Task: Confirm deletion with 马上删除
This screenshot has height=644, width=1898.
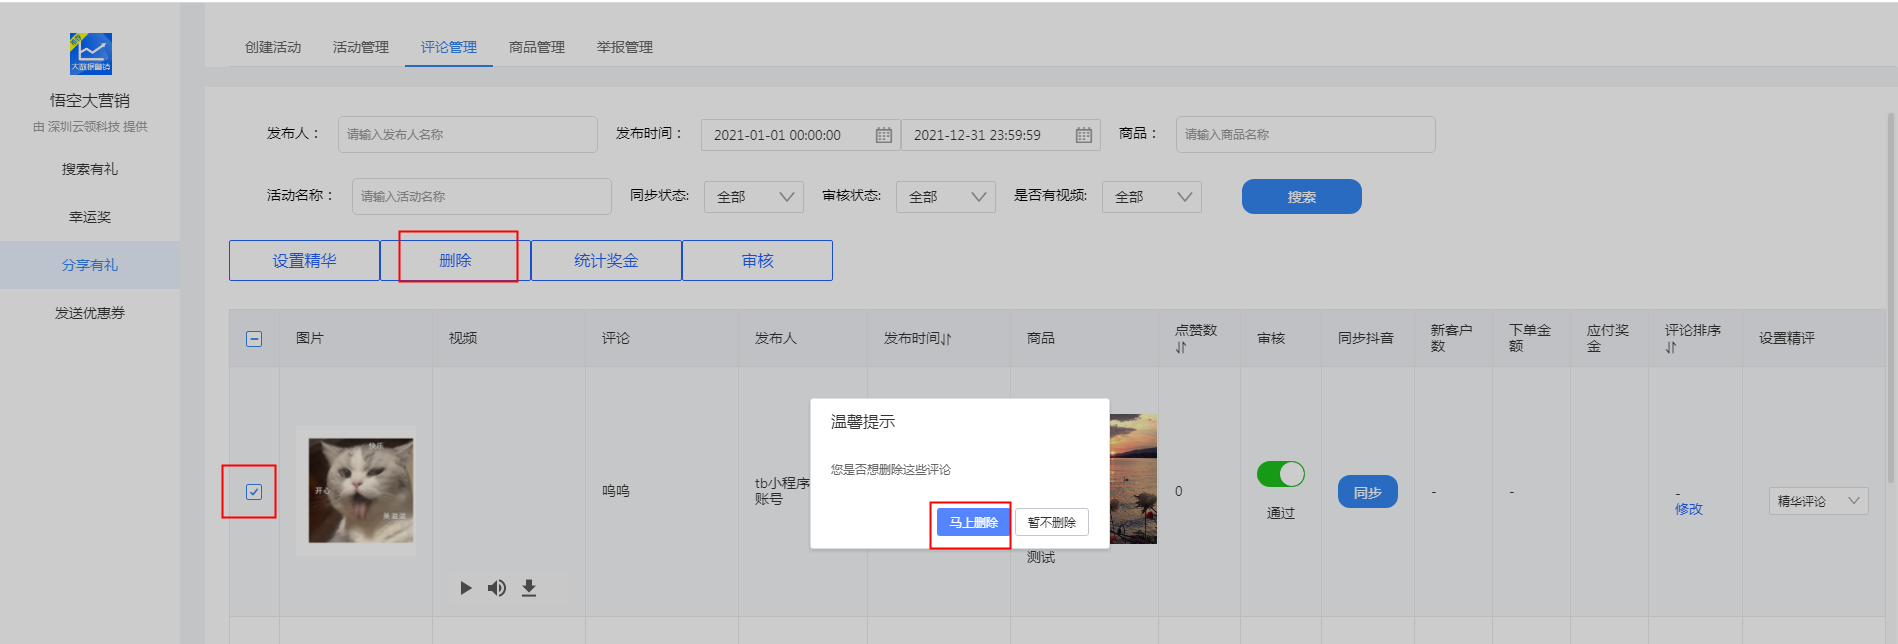Action: pyautogui.click(x=973, y=523)
